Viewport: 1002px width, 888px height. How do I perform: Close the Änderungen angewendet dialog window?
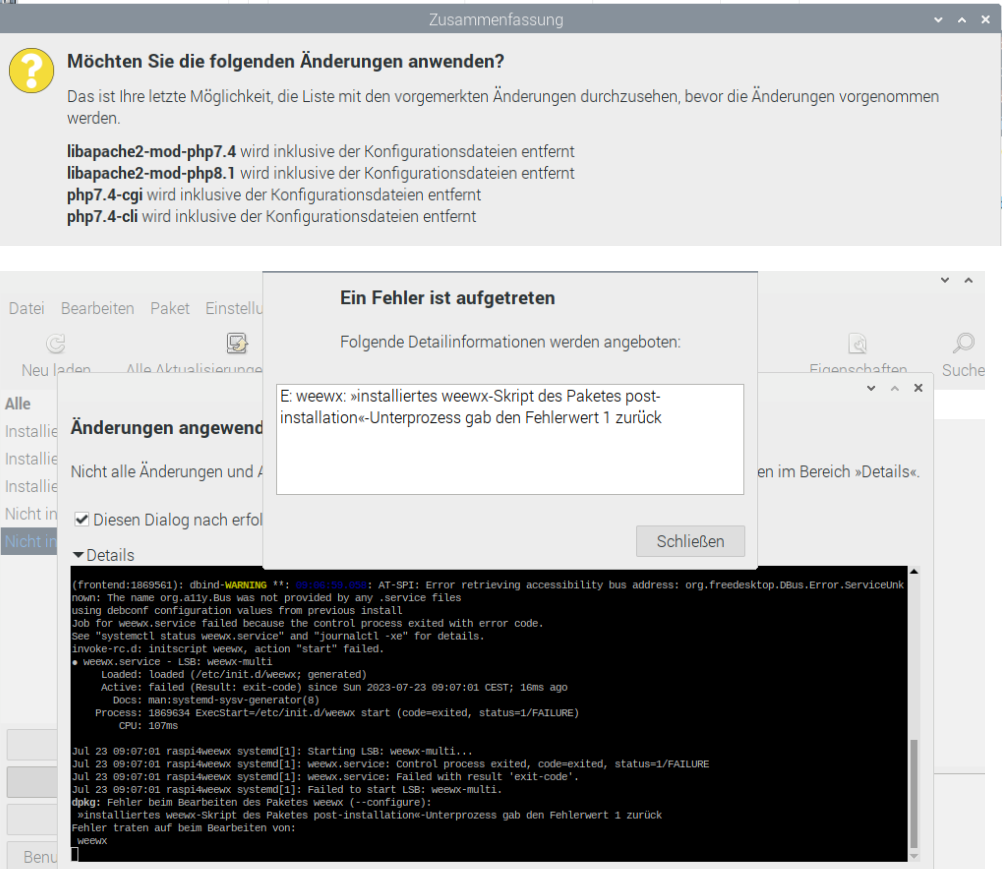[x=918, y=388]
